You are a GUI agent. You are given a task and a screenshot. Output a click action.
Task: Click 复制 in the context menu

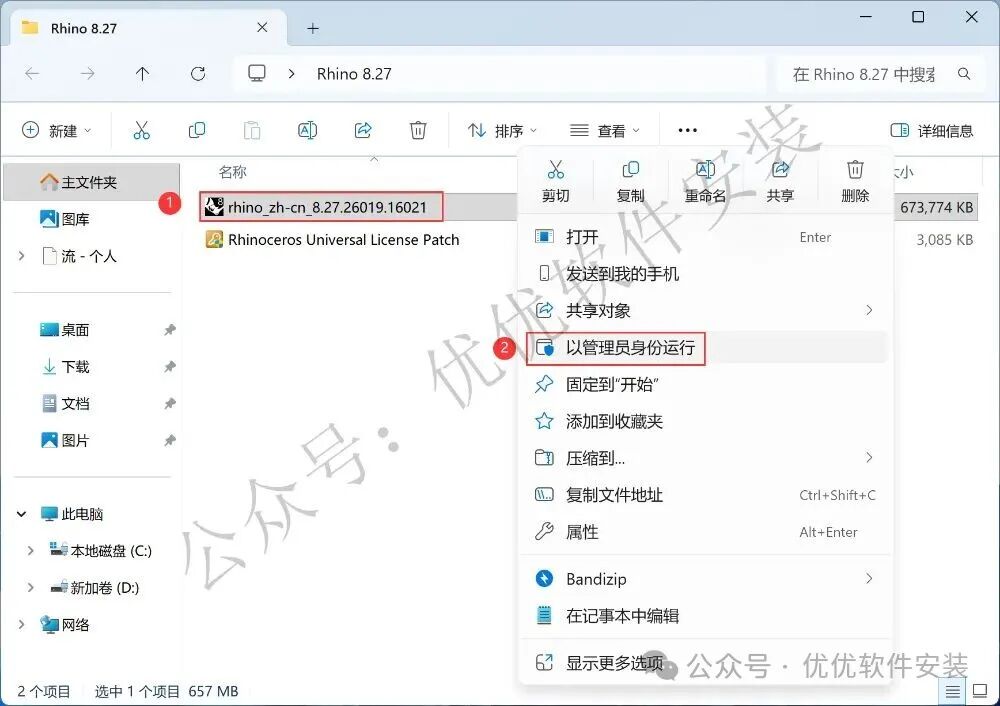pos(630,182)
